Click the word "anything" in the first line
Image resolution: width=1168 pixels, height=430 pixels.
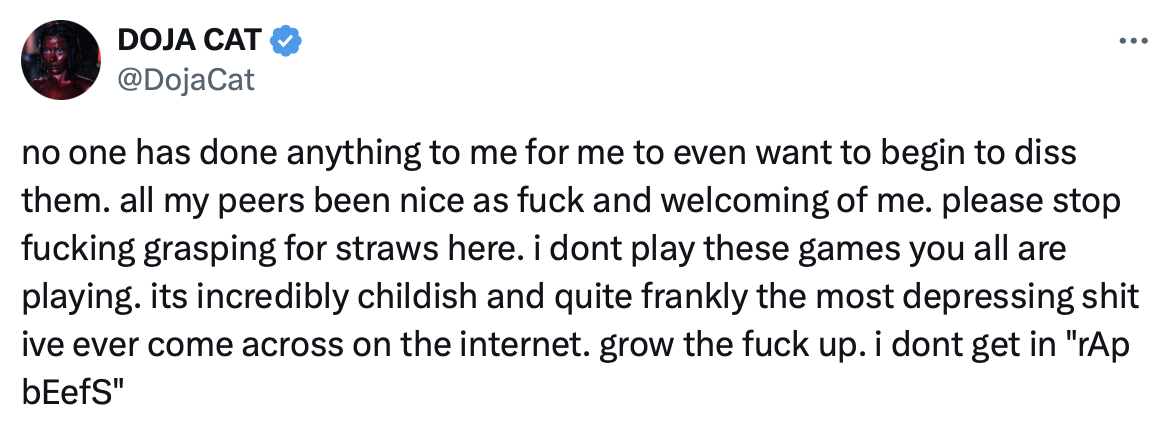point(351,154)
